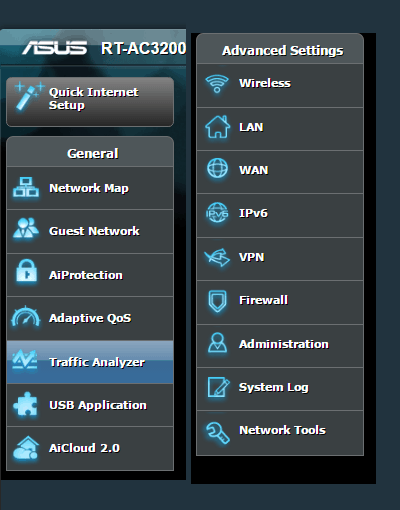The height and width of the screenshot is (510, 400).
Task: Click the Wi-Fi signal icon for Wireless
Action: (x=217, y=84)
